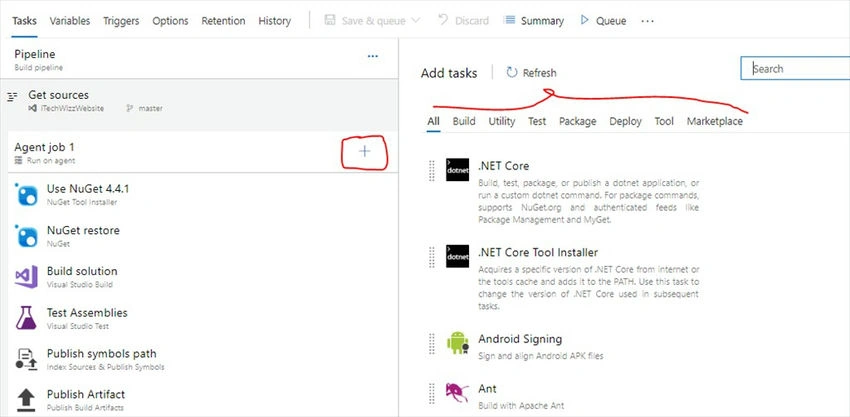Click the Use NuGet 4.4.1 task icon

click(x=27, y=194)
